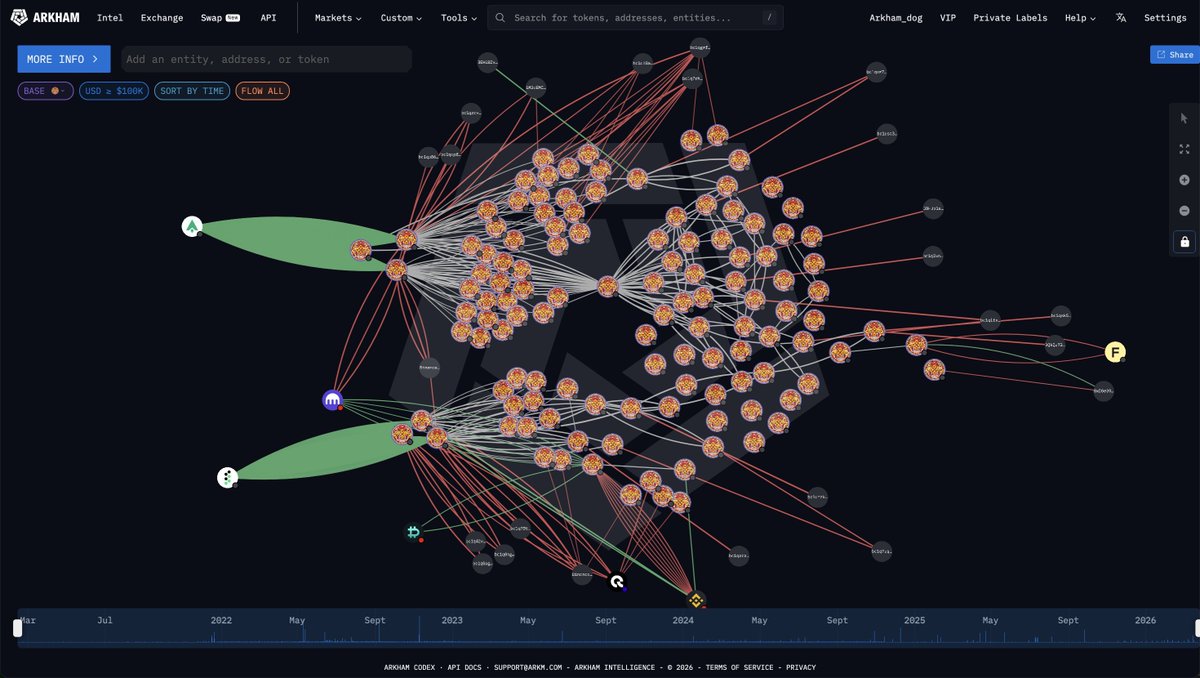Image resolution: width=1200 pixels, height=678 pixels.
Task: Zoom in with the plus icon
Action: (x=1184, y=180)
